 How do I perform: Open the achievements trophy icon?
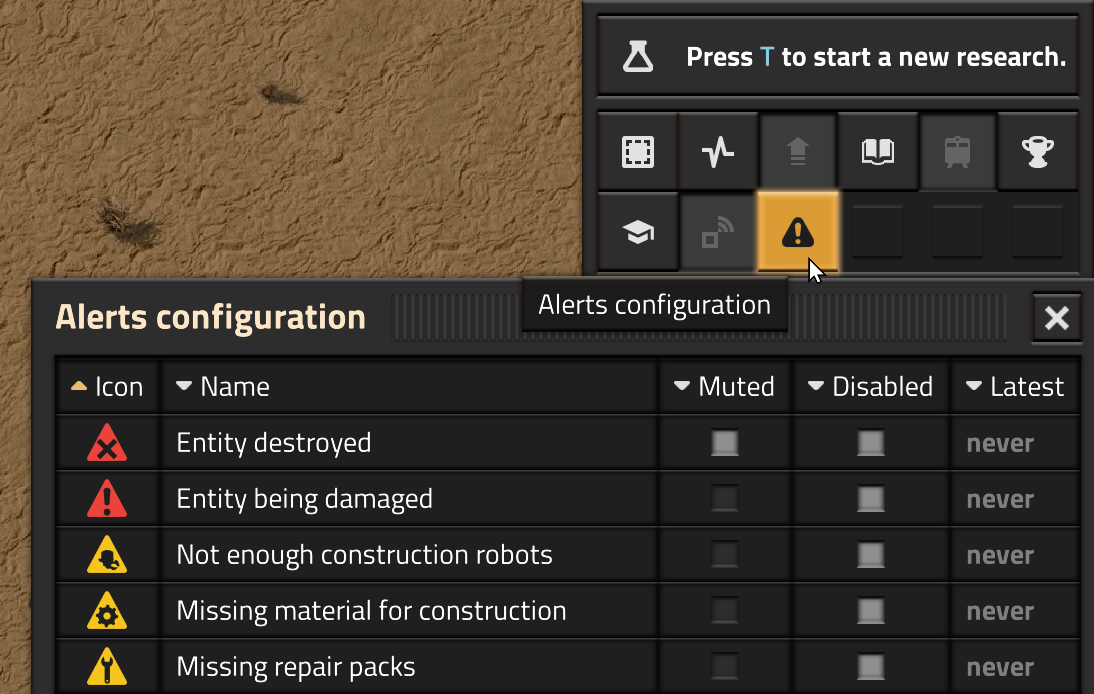(1037, 151)
